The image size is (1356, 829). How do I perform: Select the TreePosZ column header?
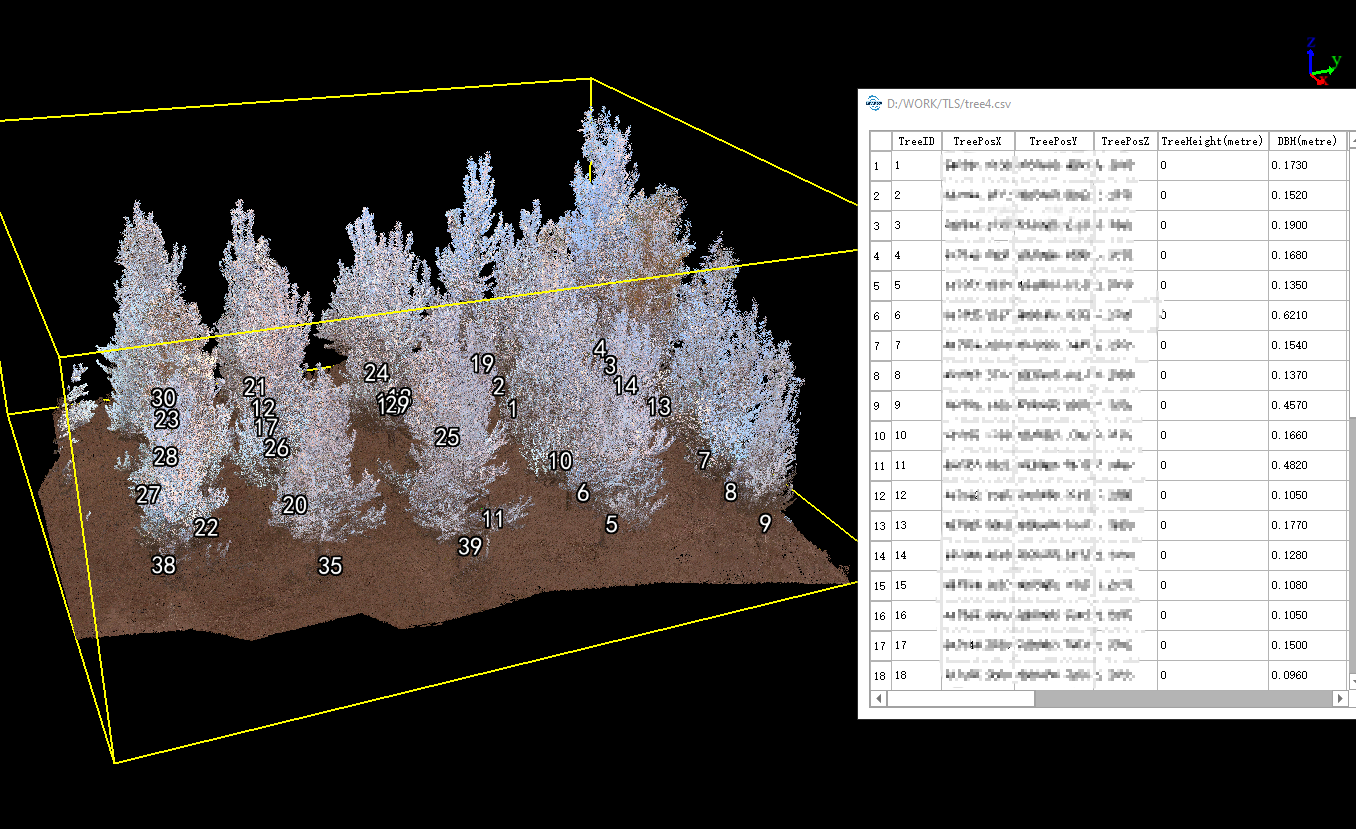click(x=1125, y=141)
